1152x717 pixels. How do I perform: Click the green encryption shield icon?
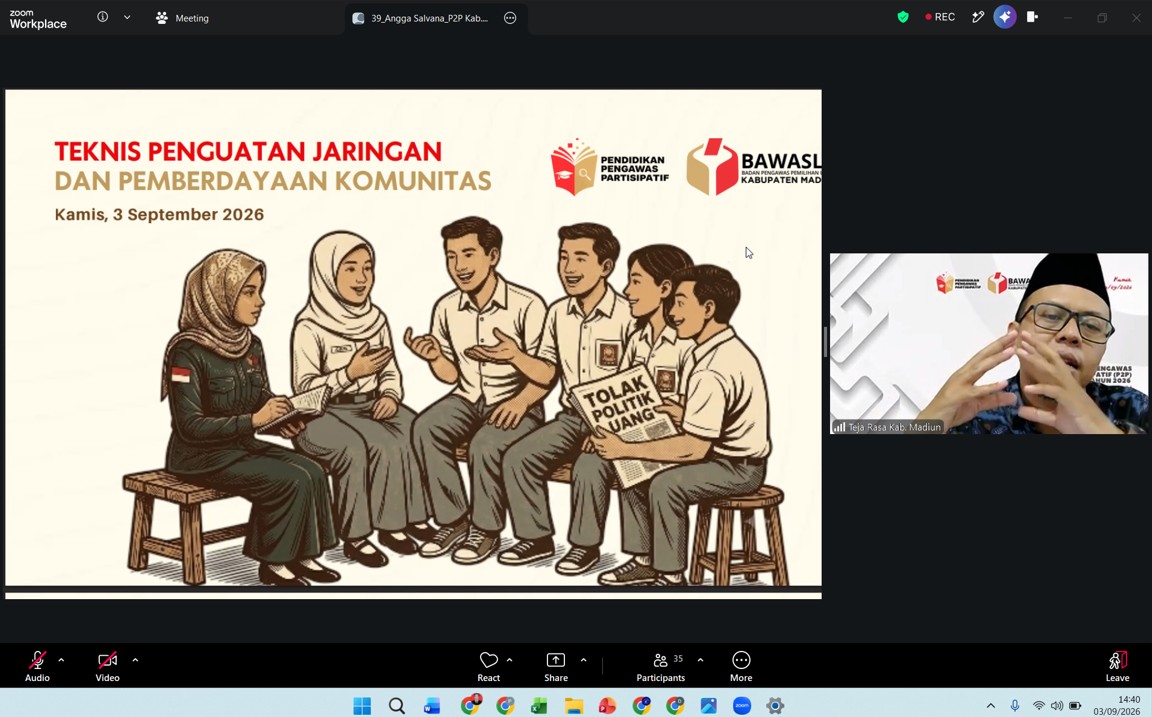coord(903,17)
